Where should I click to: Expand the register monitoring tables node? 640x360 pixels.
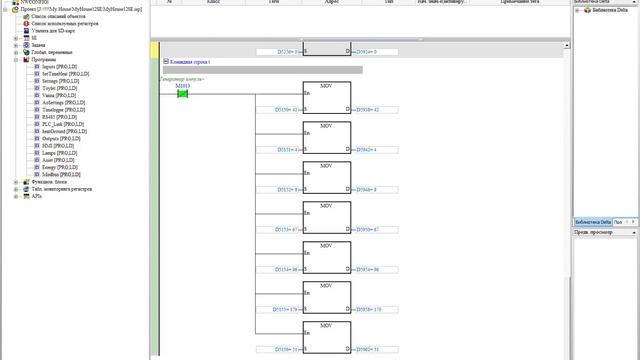[x=16, y=189]
